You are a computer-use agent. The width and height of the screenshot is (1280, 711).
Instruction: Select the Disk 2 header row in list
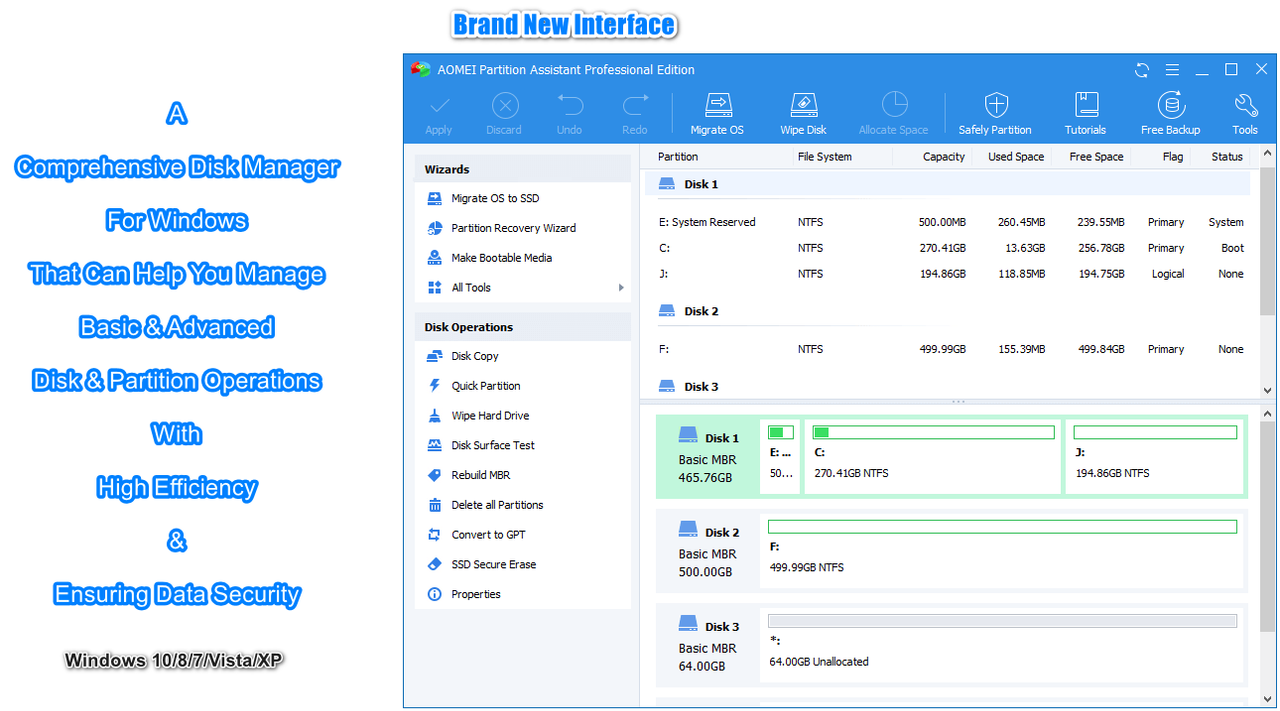[x=949, y=311]
